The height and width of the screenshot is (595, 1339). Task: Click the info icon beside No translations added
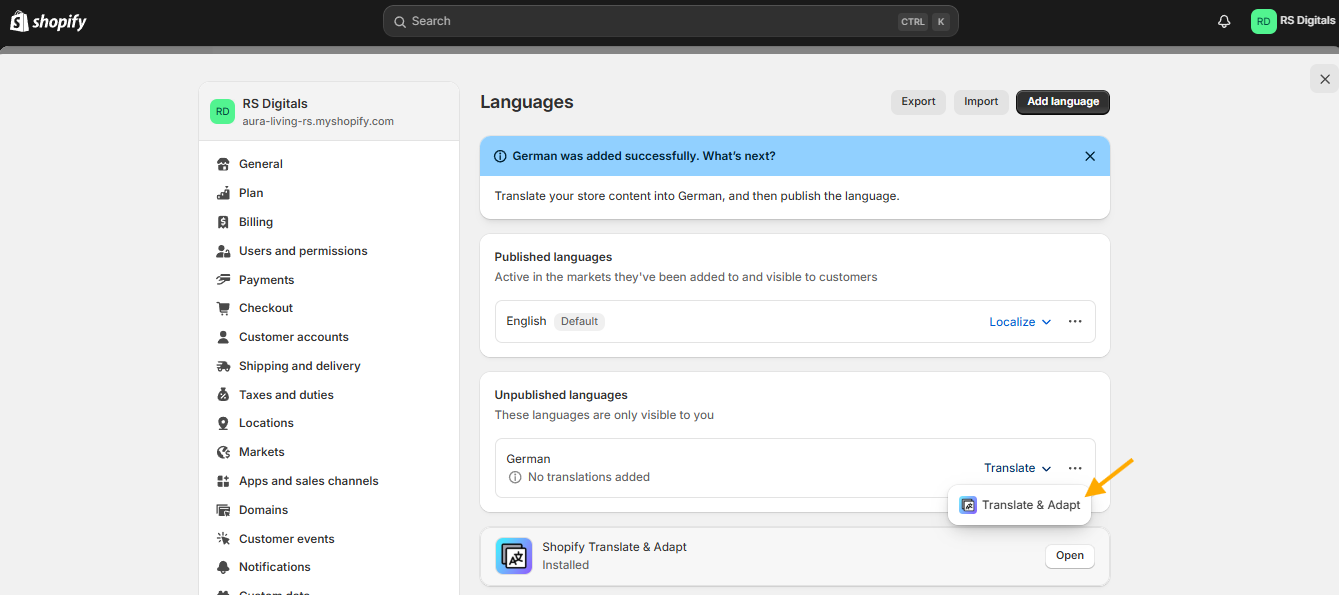pyautogui.click(x=515, y=477)
